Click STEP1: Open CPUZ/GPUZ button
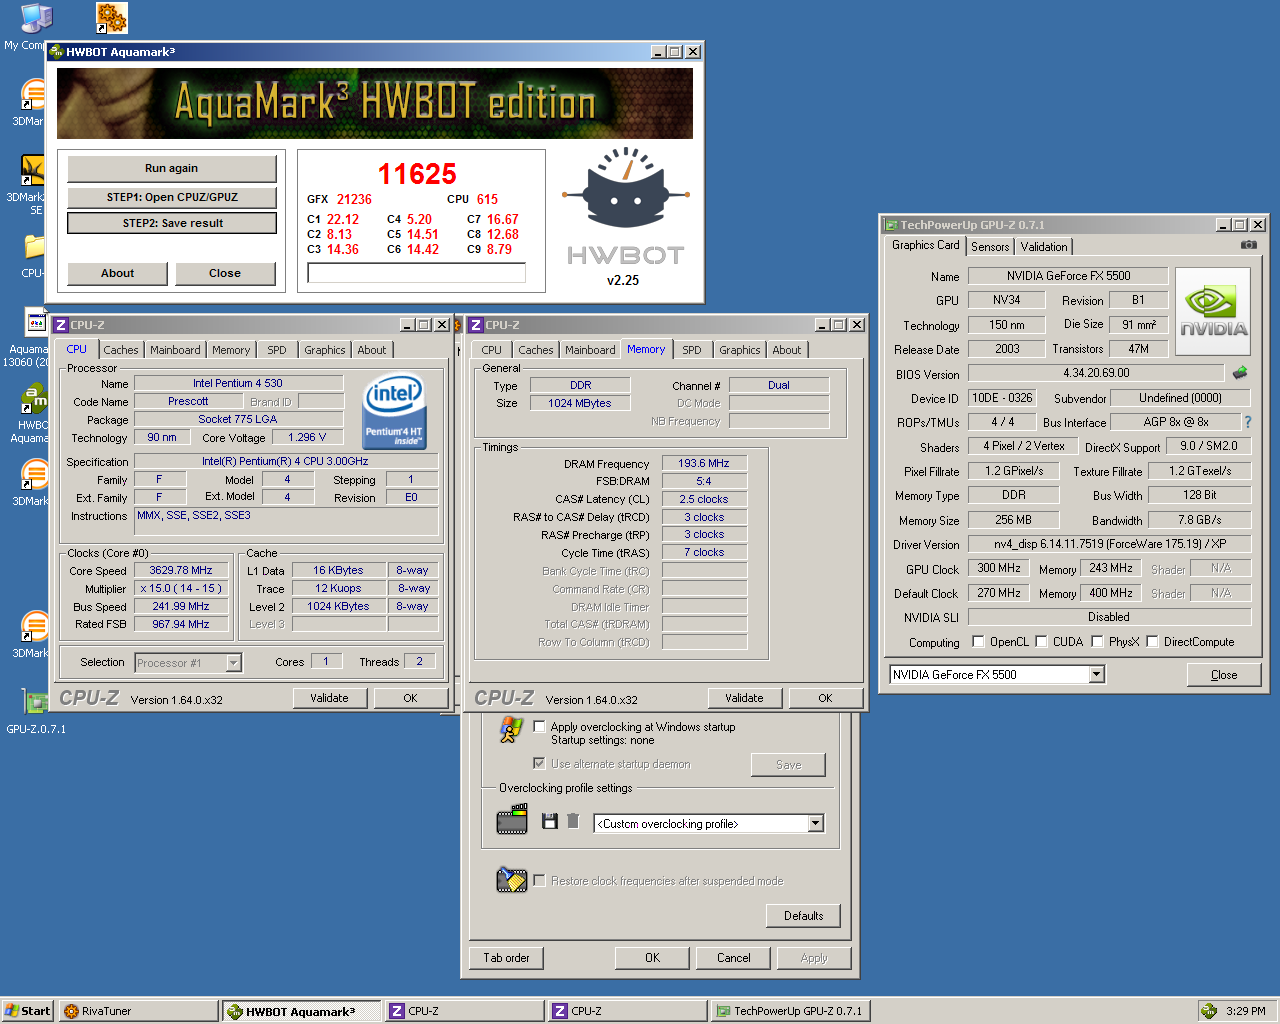 pyautogui.click(x=172, y=197)
